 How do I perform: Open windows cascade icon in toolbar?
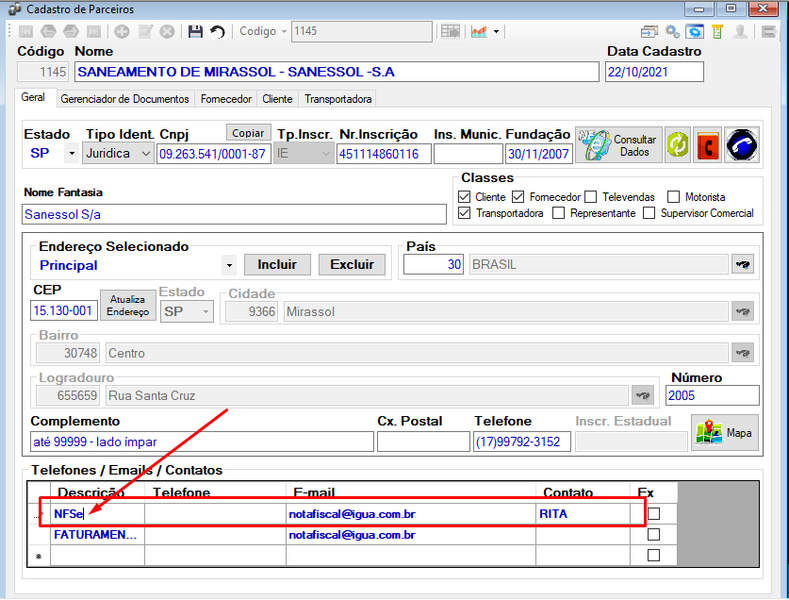tap(649, 32)
